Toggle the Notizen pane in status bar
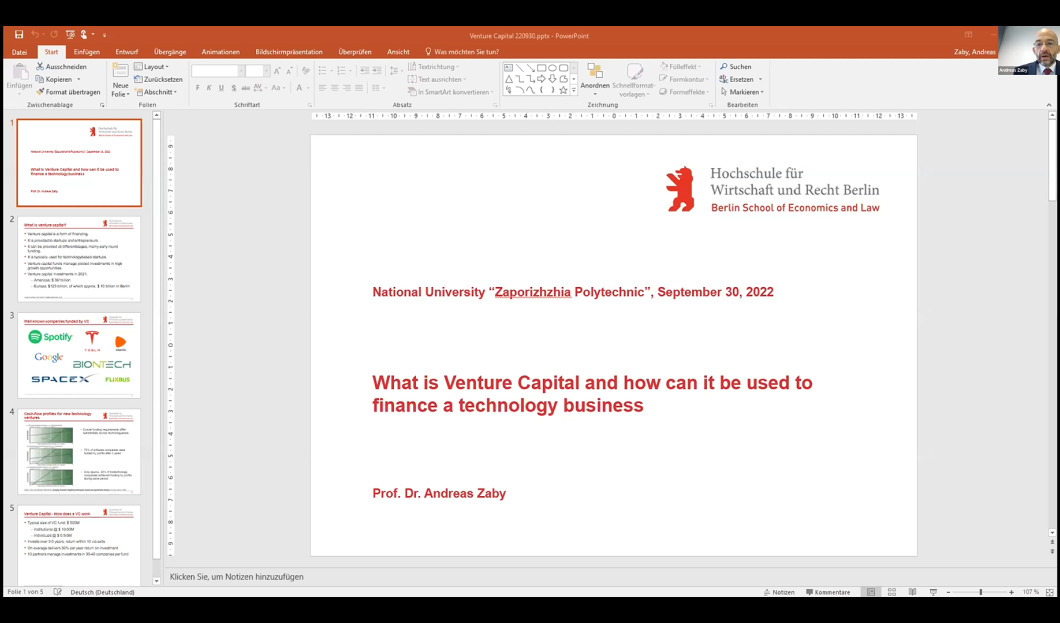The height and width of the screenshot is (623, 1060). [778, 592]
